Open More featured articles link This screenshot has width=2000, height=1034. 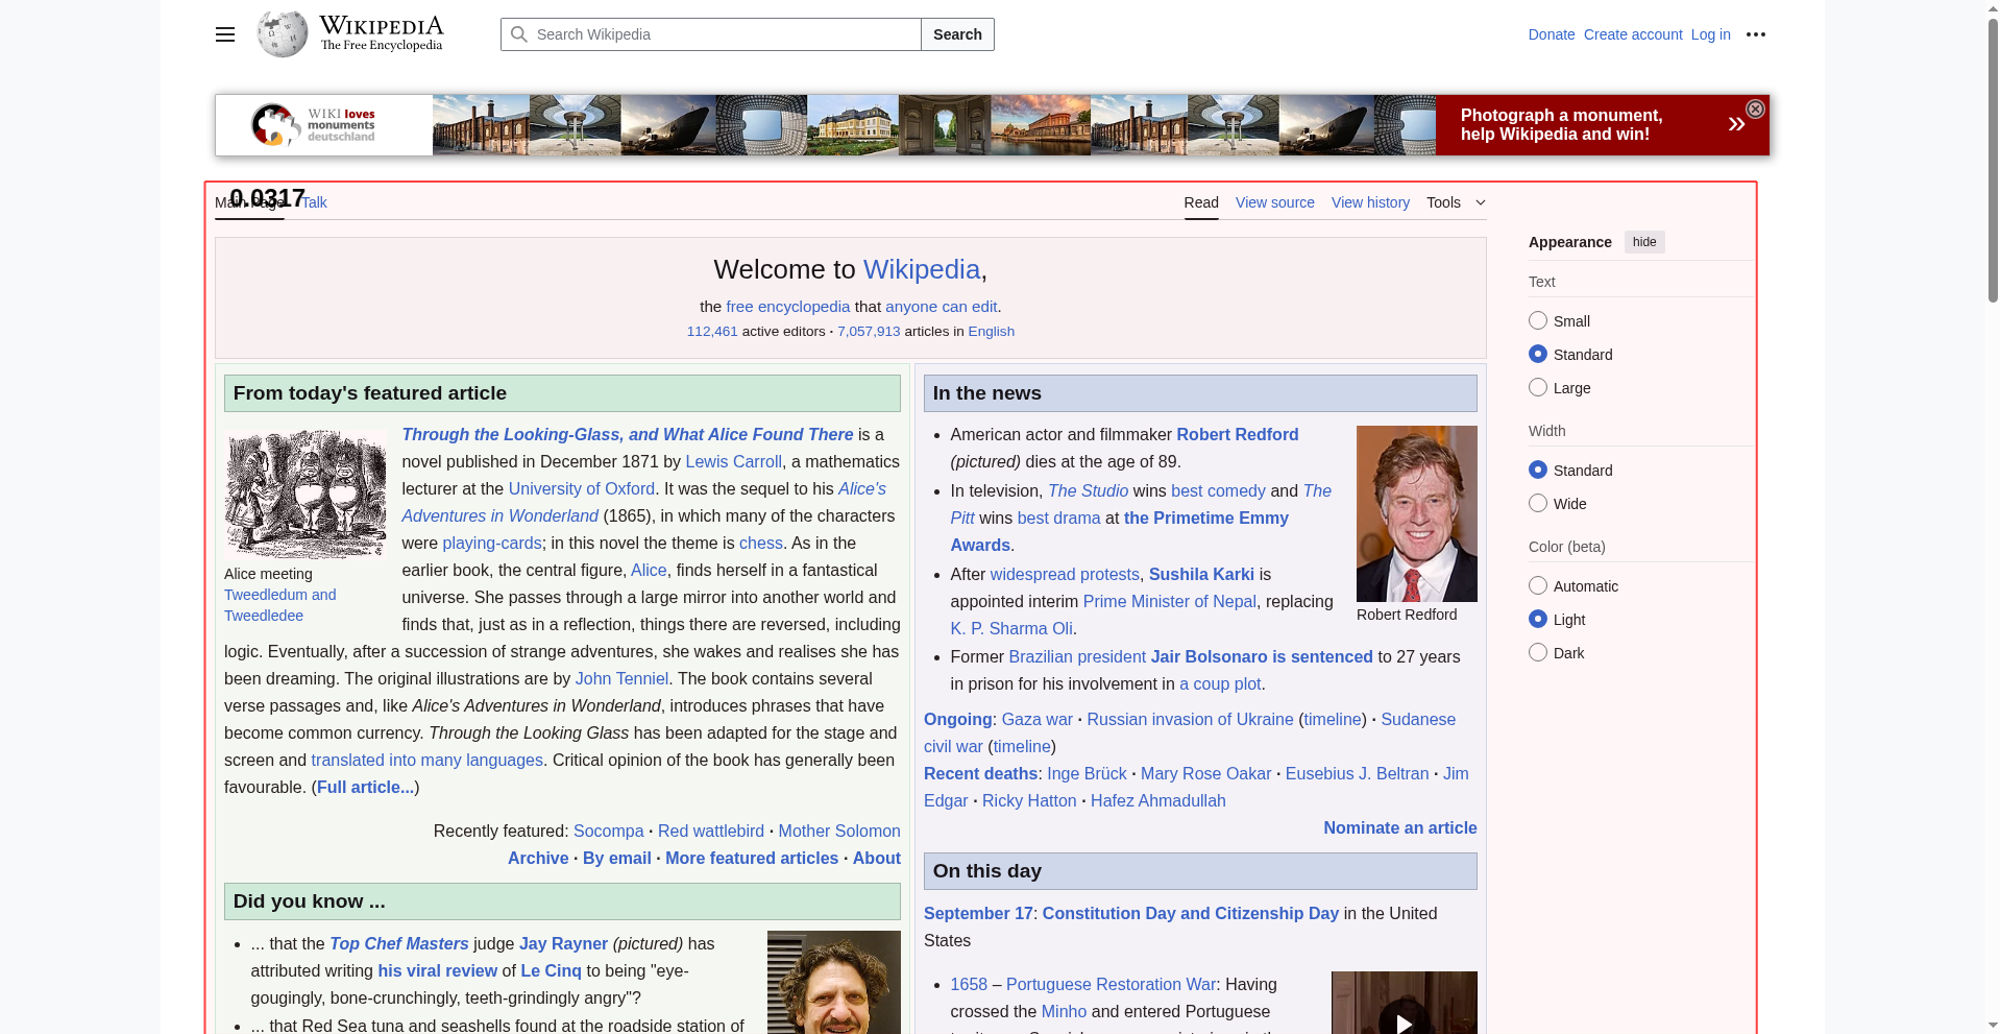coord(751,858)
